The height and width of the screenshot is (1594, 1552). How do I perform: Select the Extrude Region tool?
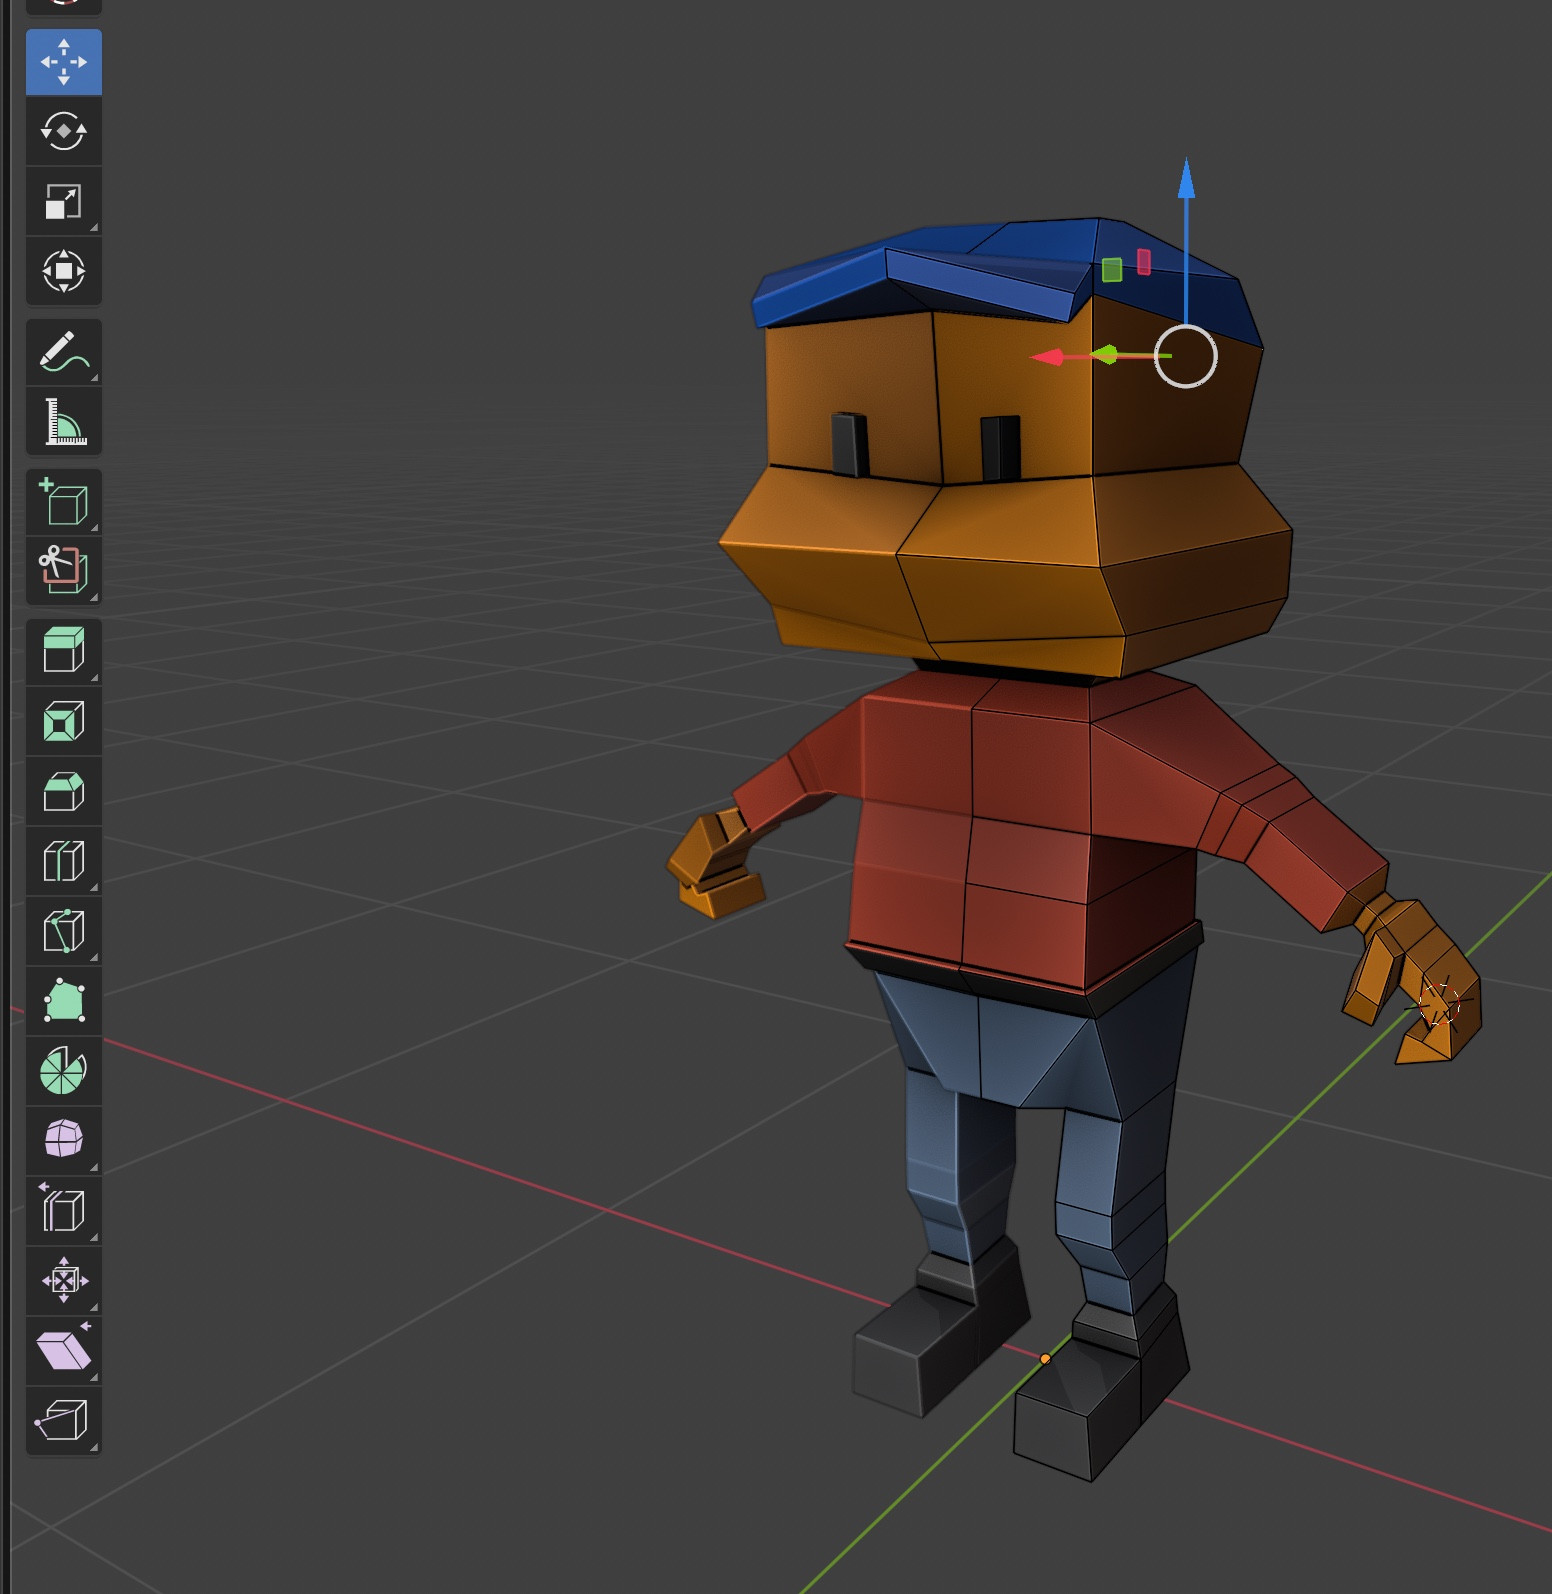coord(64,652)
